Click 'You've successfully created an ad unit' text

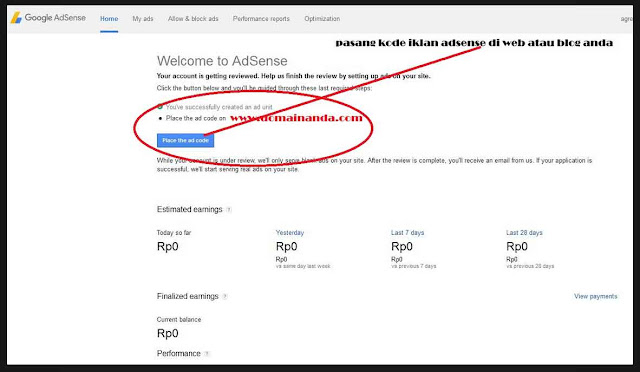click(219, 107)
